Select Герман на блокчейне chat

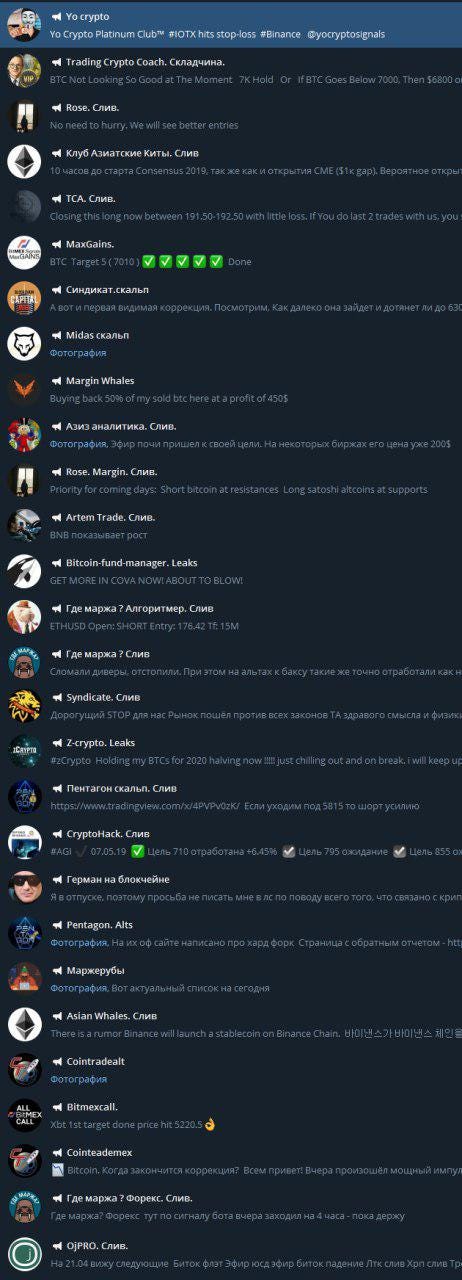coord(231,889)
